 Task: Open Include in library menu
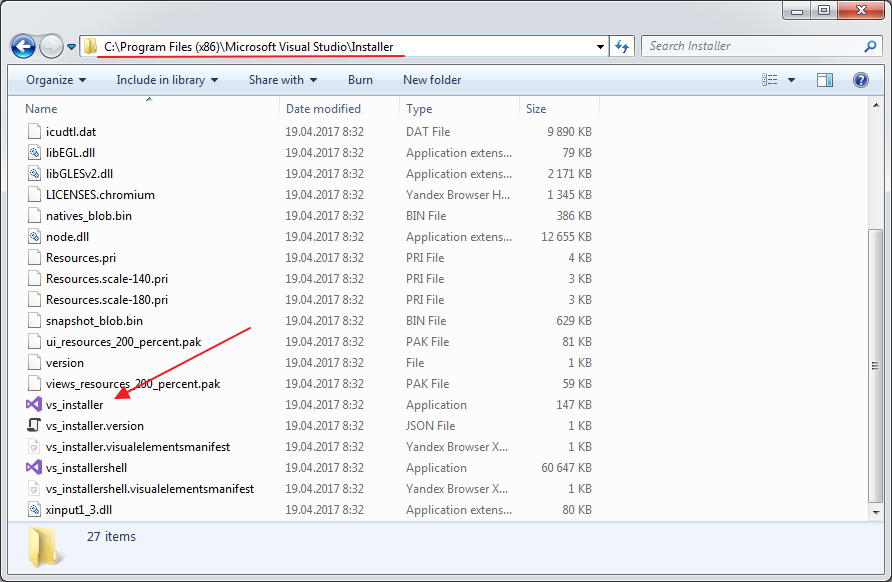[x=167, y=80]
